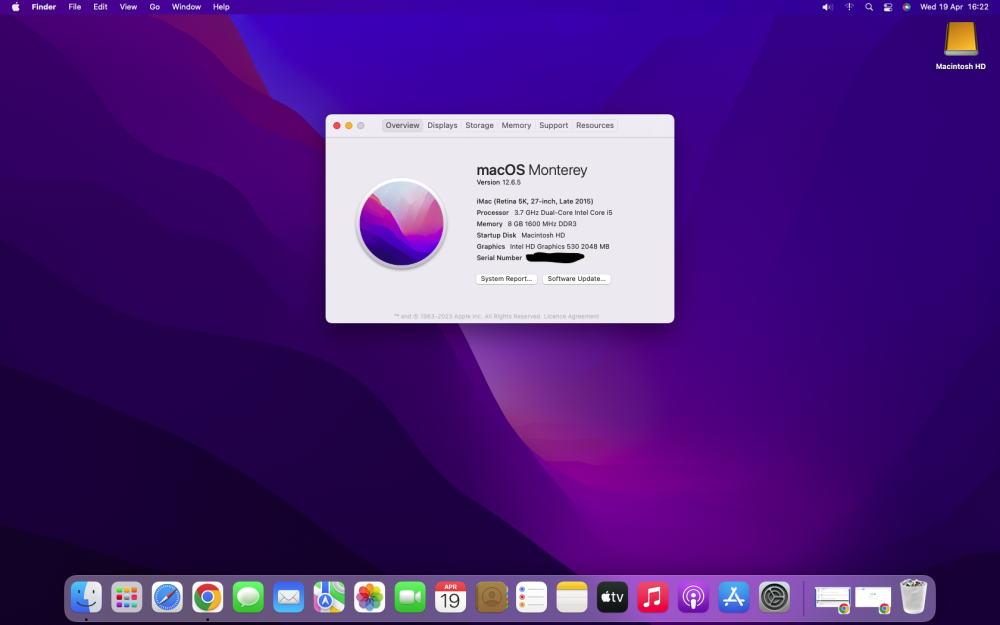Launch FaceTime from the Dock
The image size is (1000, 625).
410,598
